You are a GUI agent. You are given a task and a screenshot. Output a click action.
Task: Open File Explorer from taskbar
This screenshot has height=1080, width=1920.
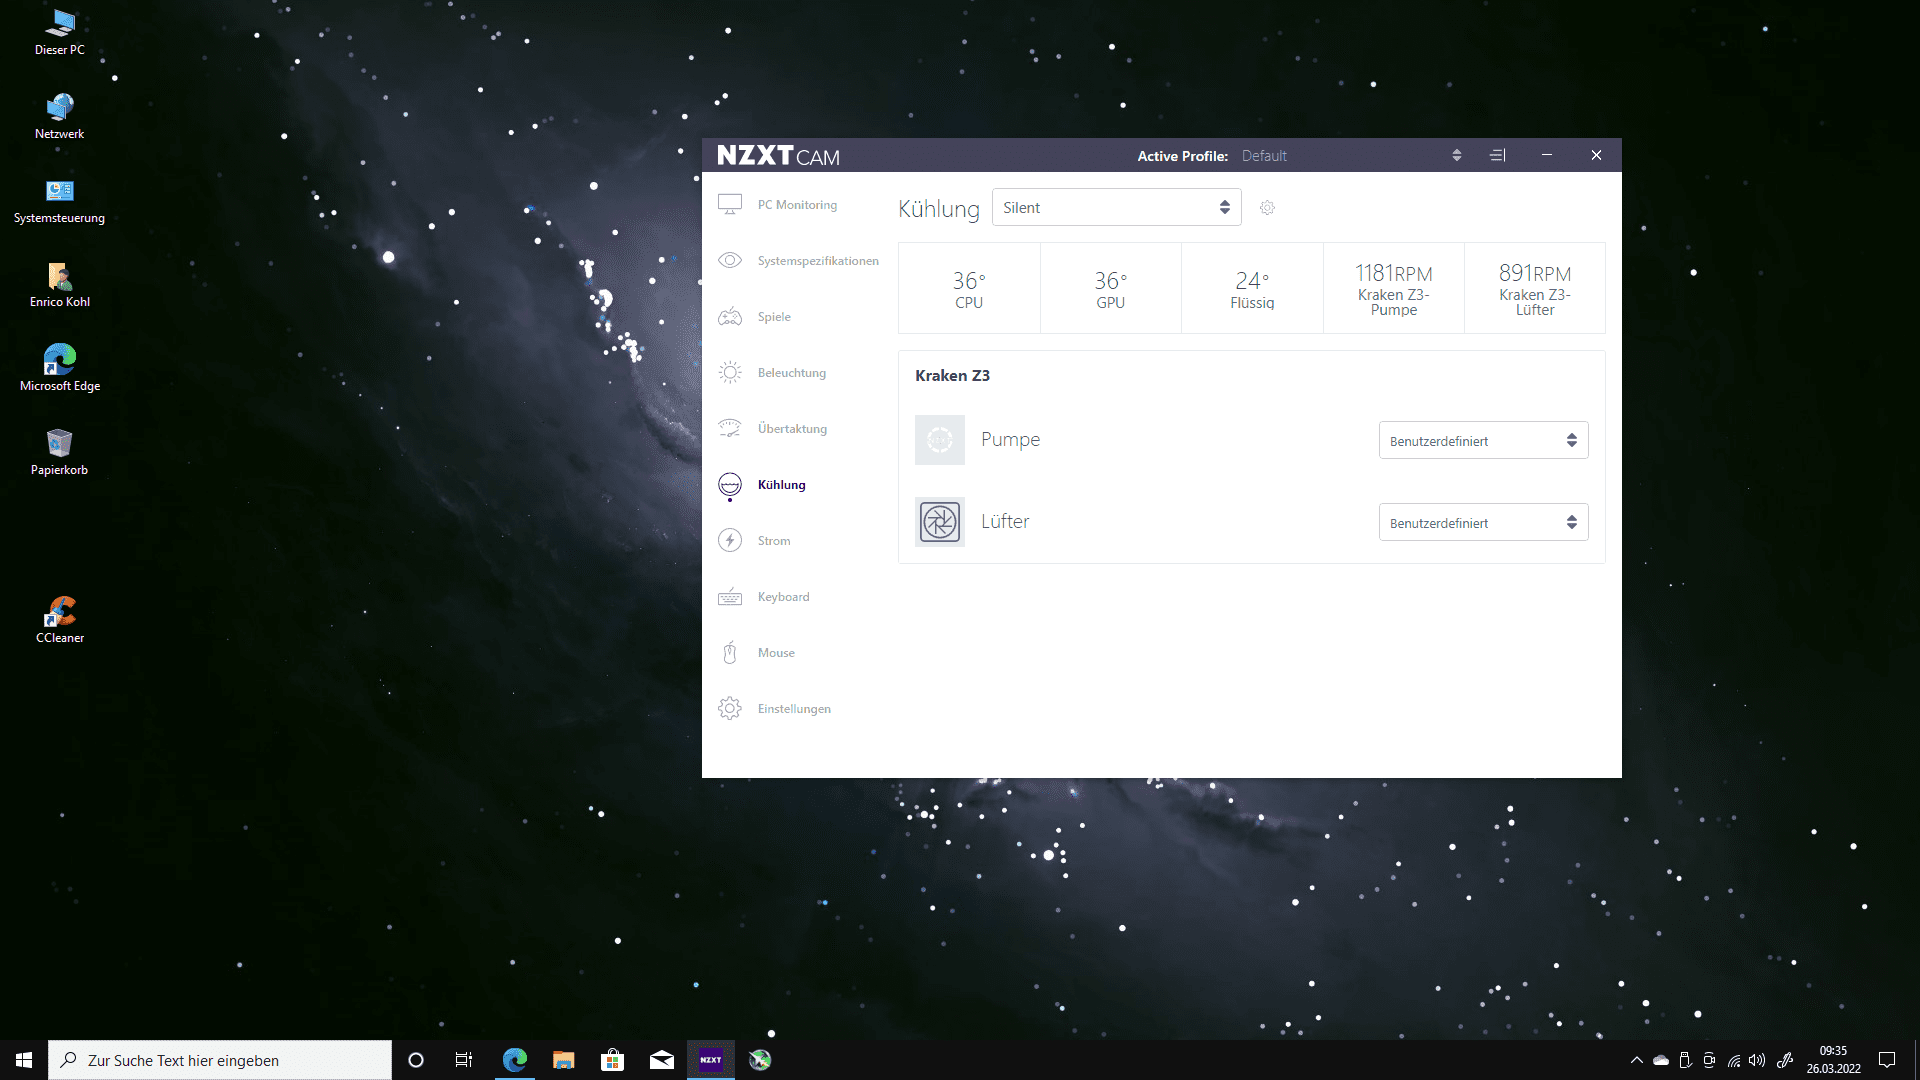(x=564, y=1060)
